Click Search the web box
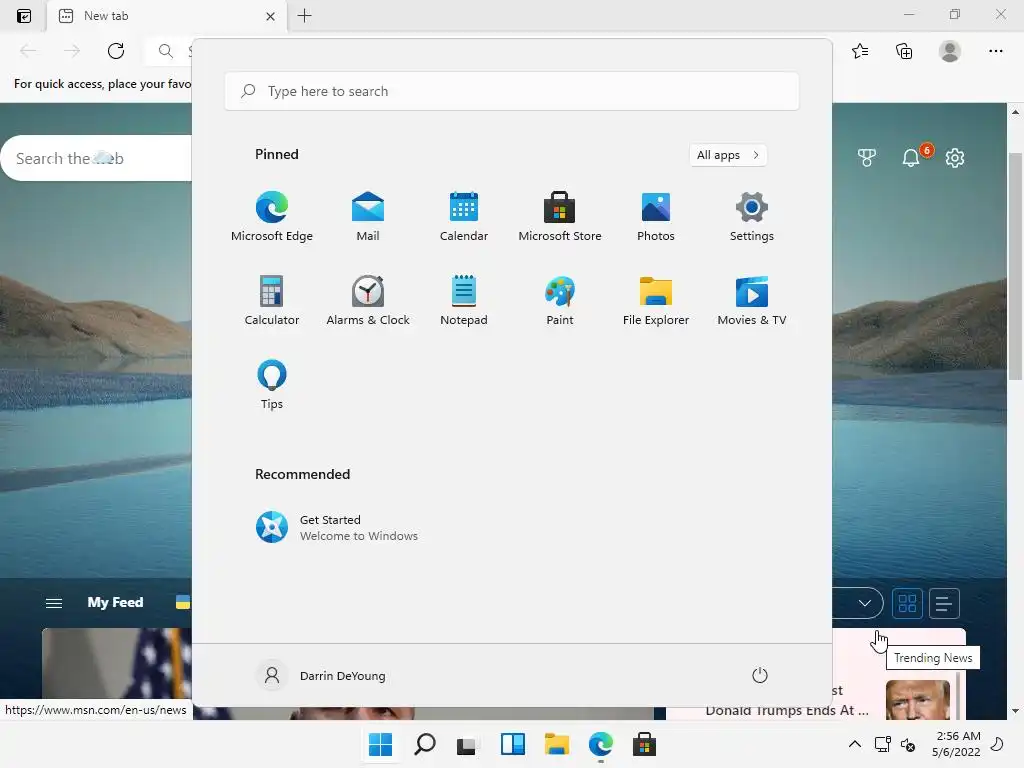1024x768 pixels. (97, 158)
